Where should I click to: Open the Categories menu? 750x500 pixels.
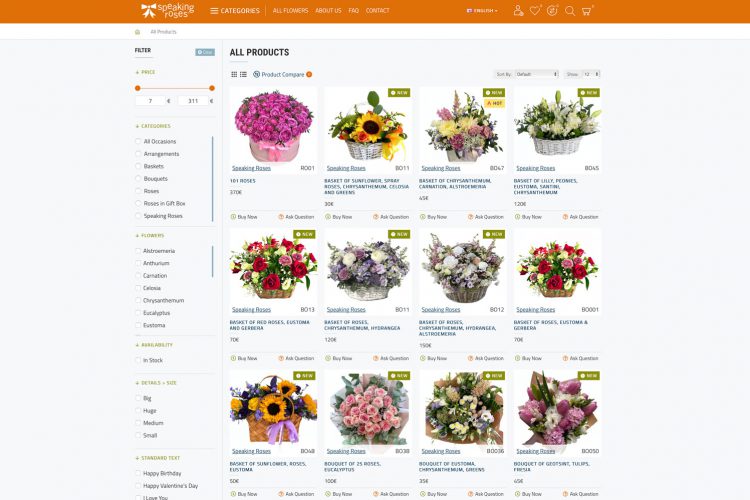click(x=235, y=11)
